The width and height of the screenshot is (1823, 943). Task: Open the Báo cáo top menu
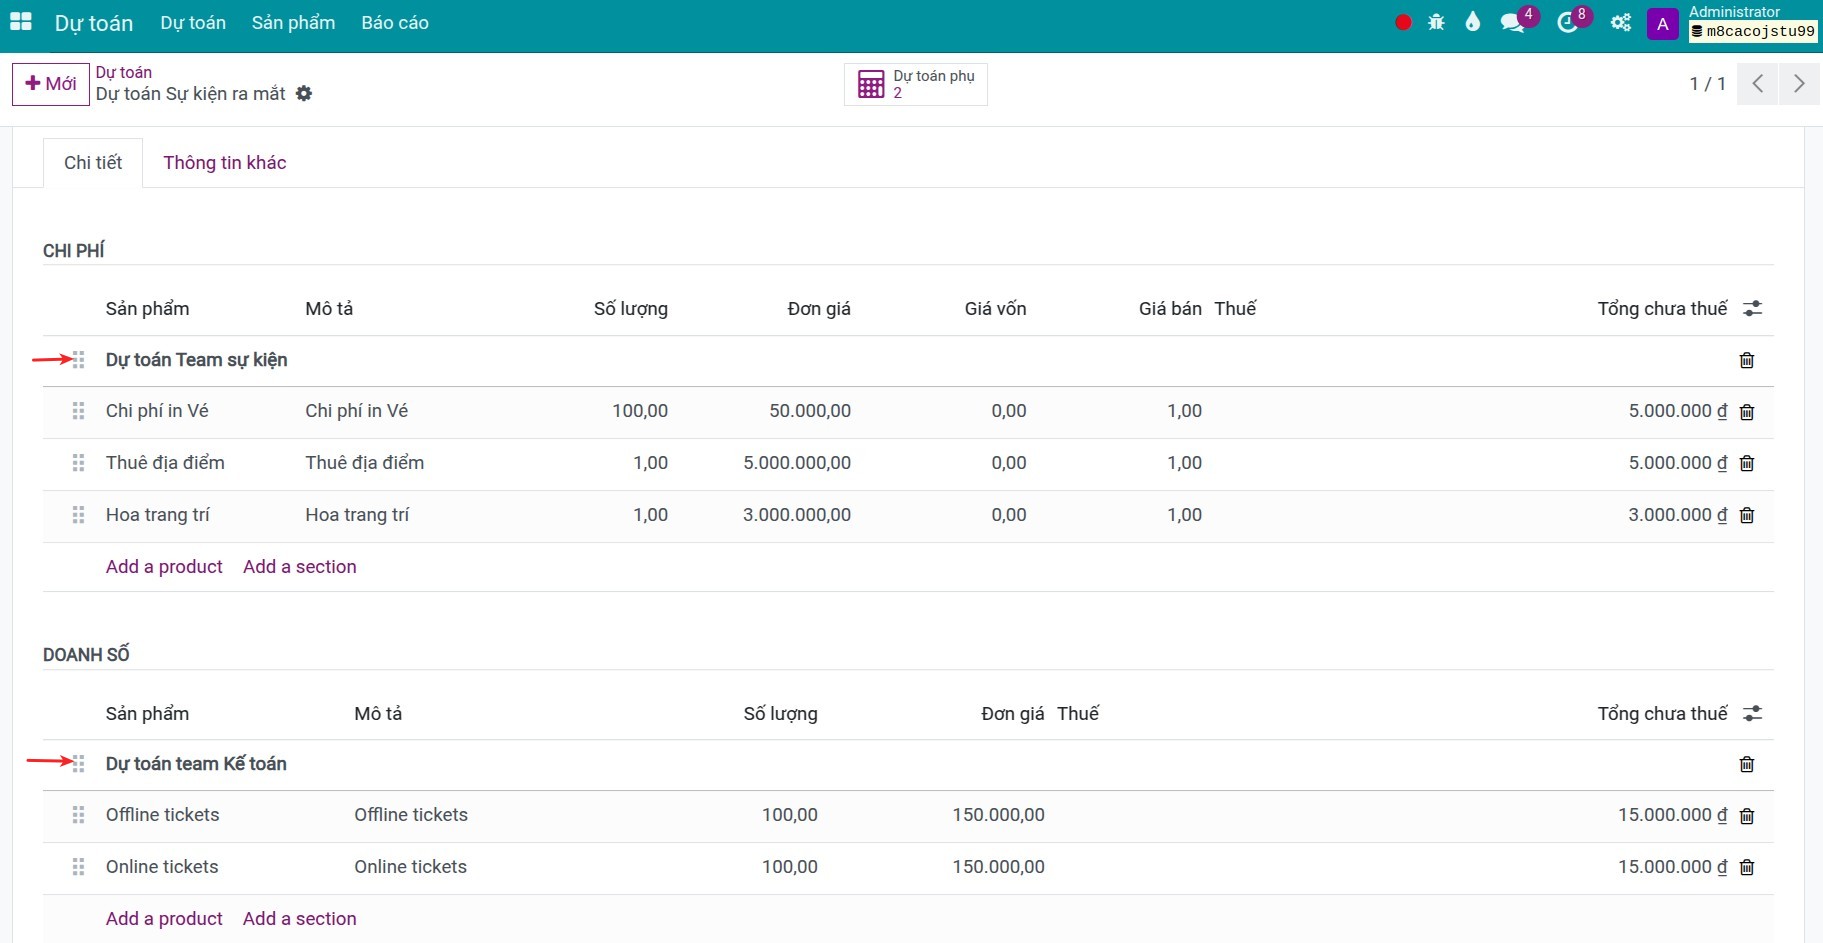(x=395, y=23)
